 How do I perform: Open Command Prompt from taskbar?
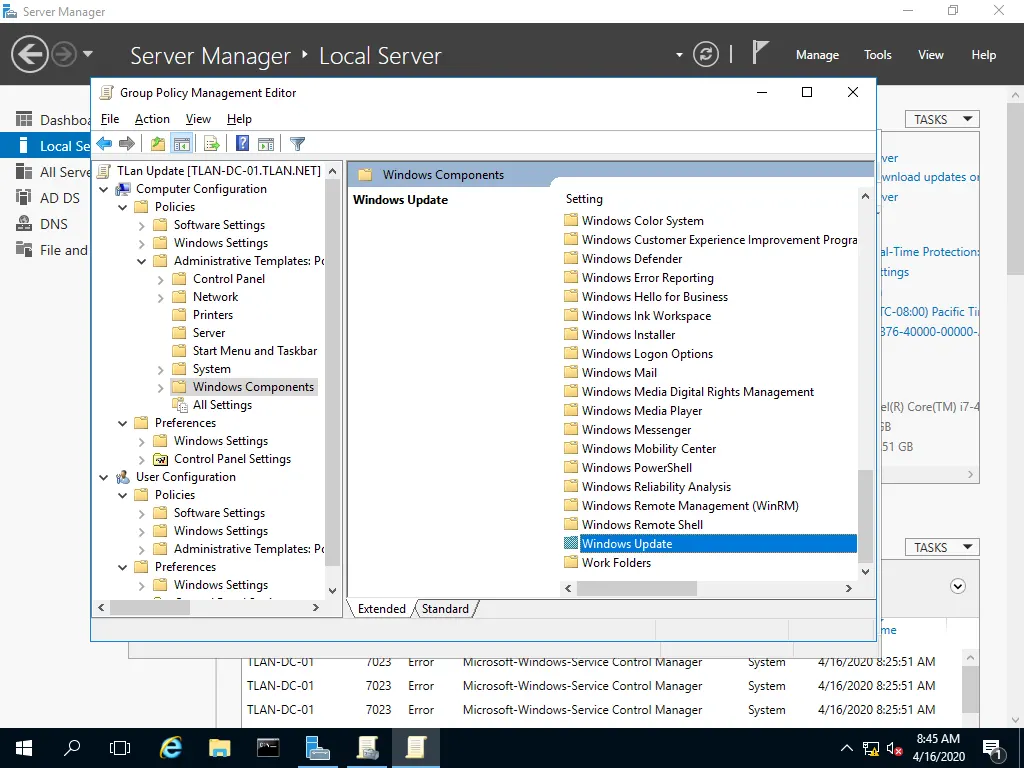(268, 748)
